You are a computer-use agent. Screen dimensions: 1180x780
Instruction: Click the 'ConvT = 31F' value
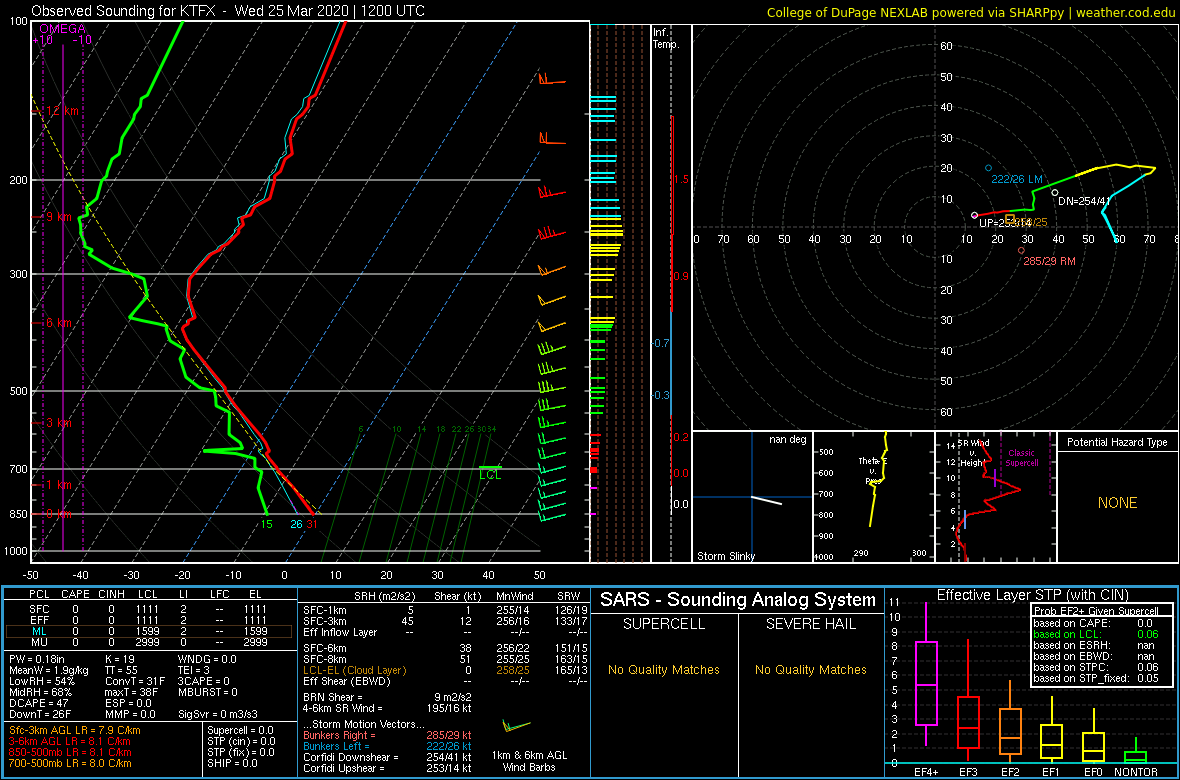pyautogui.click(x=133, y=681)
